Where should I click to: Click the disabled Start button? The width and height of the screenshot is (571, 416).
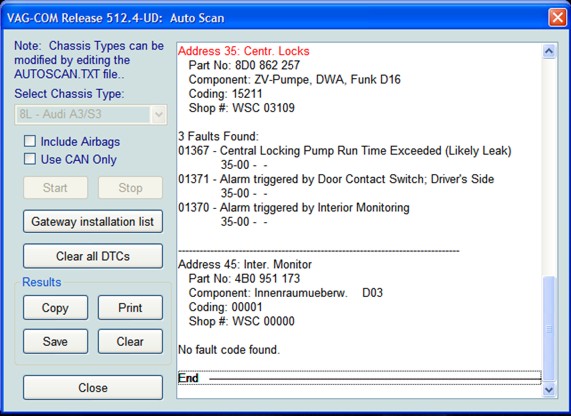click(x=55, y=188)
